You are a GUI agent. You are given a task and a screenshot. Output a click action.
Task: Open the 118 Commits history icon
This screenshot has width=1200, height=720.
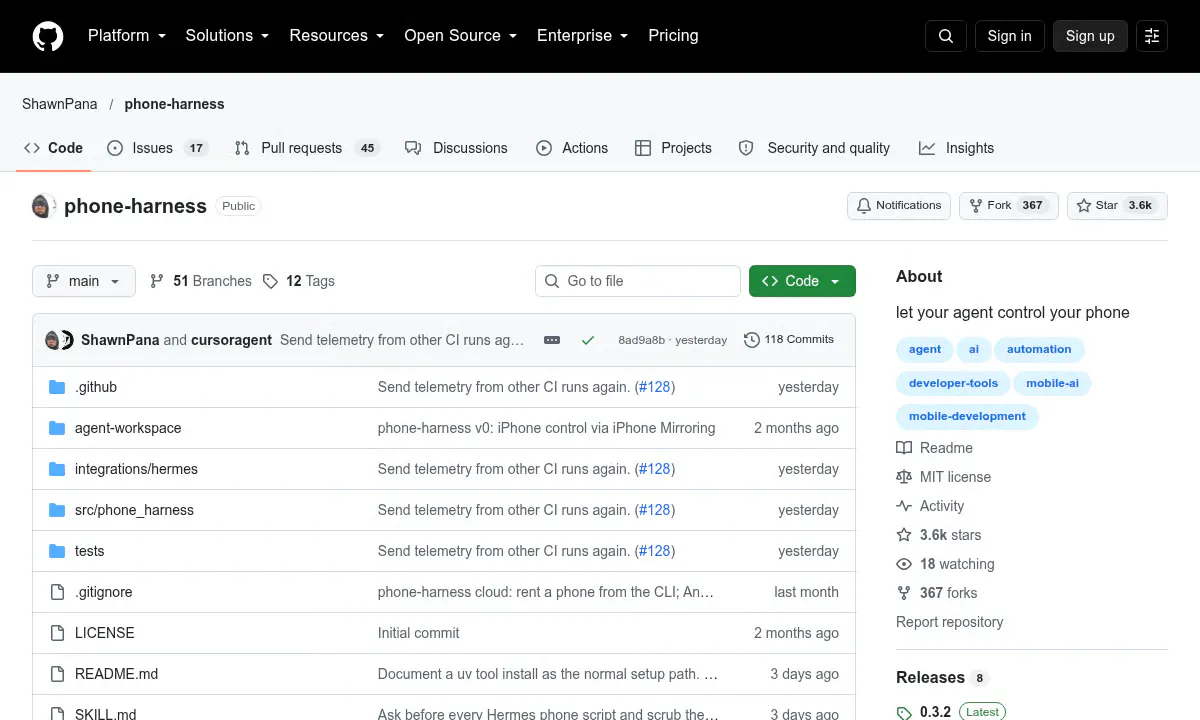(x=752, y=340)
